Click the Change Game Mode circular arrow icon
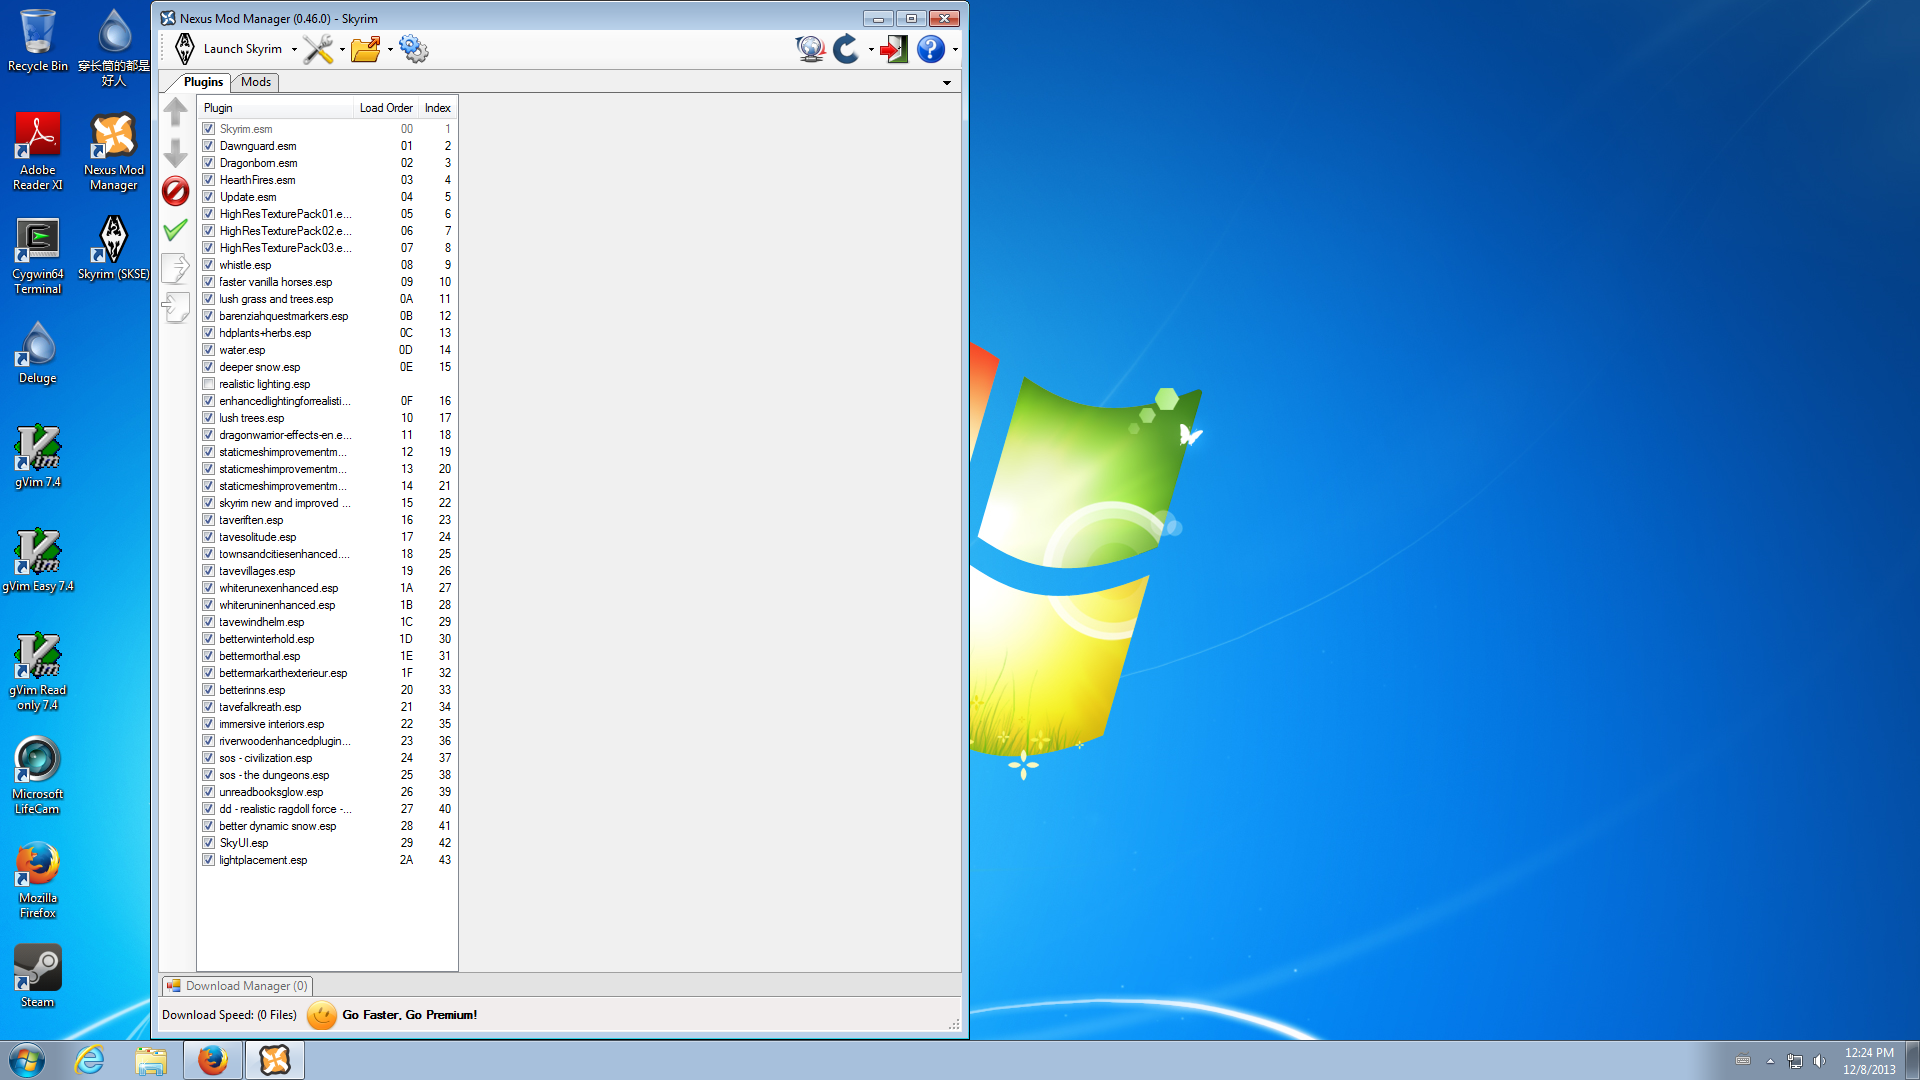Viewport: 1920px width, 1080px height. coord(846,48)
